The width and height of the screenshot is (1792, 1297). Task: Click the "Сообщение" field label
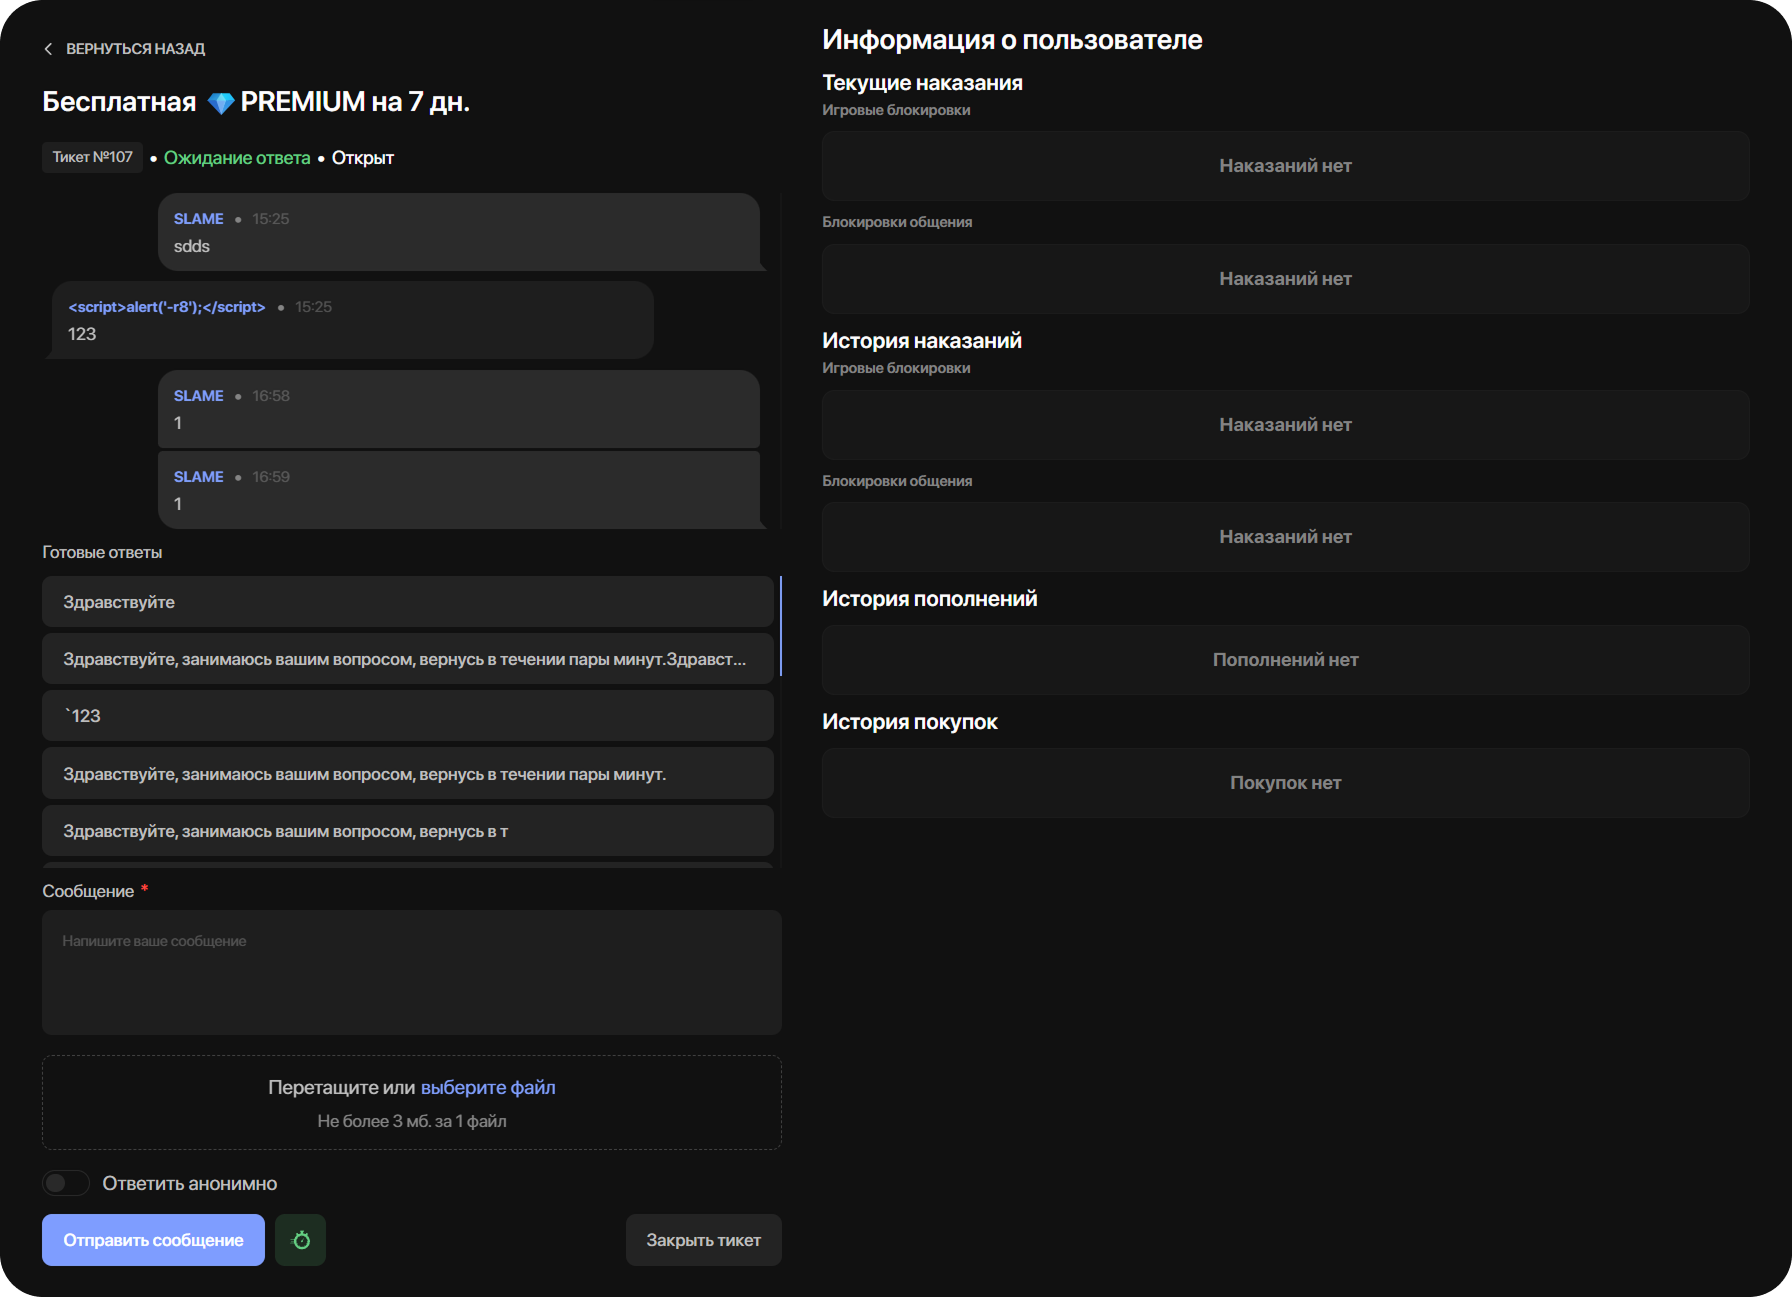(x=88, y=891)
